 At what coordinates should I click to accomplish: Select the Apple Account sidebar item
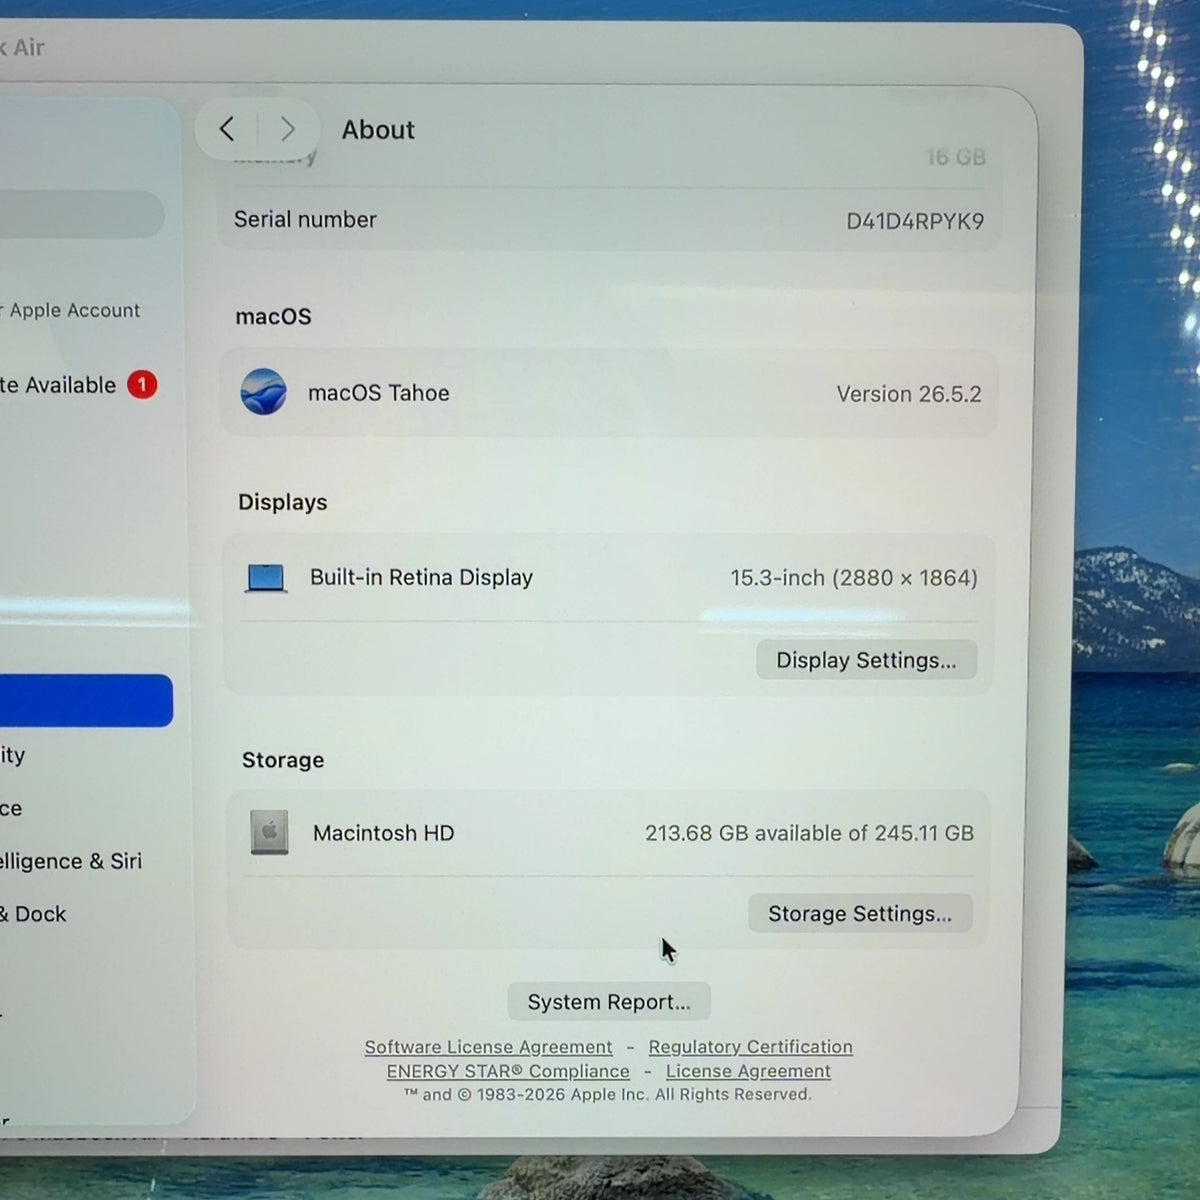point(70,311)
